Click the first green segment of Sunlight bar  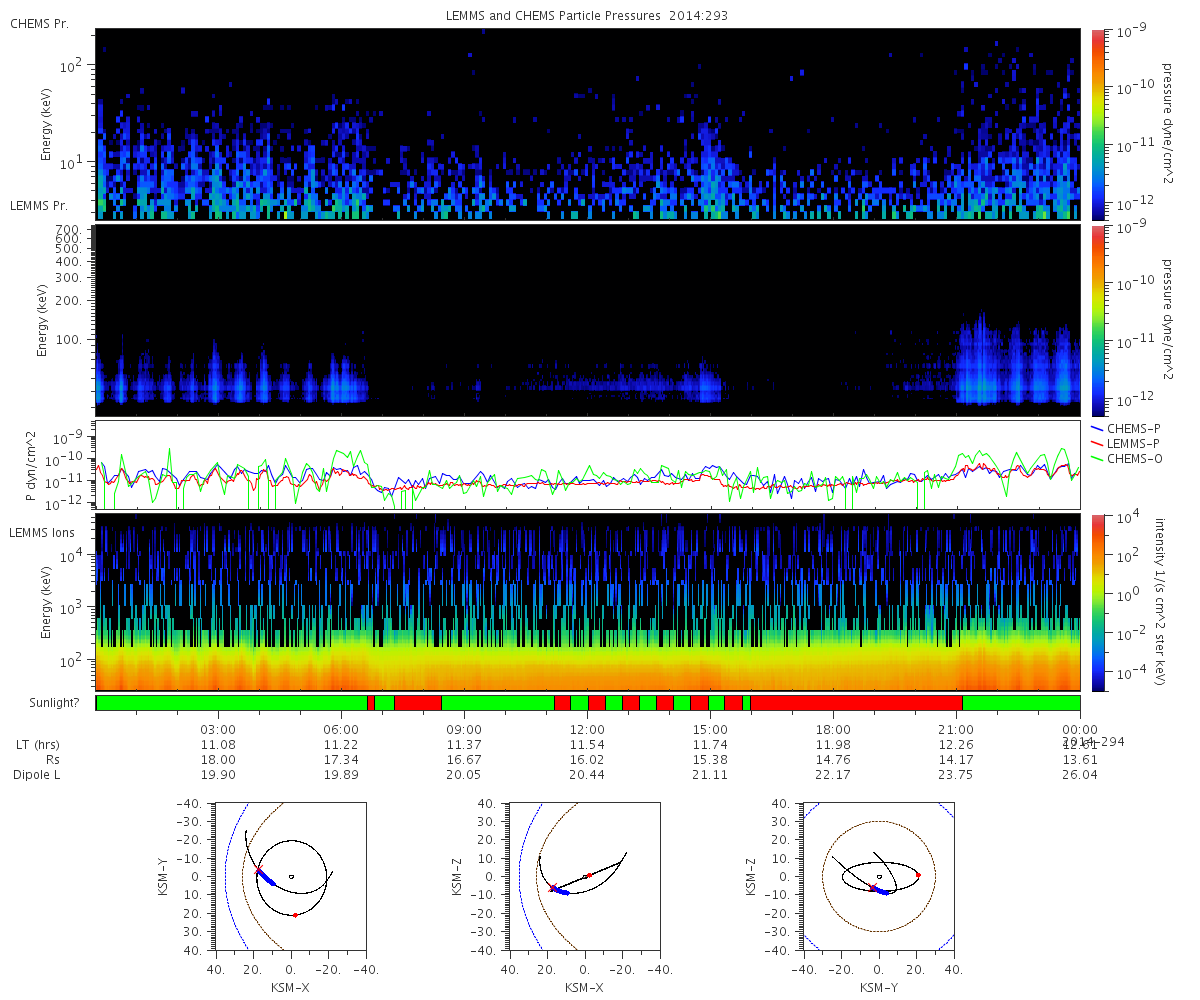232,703
